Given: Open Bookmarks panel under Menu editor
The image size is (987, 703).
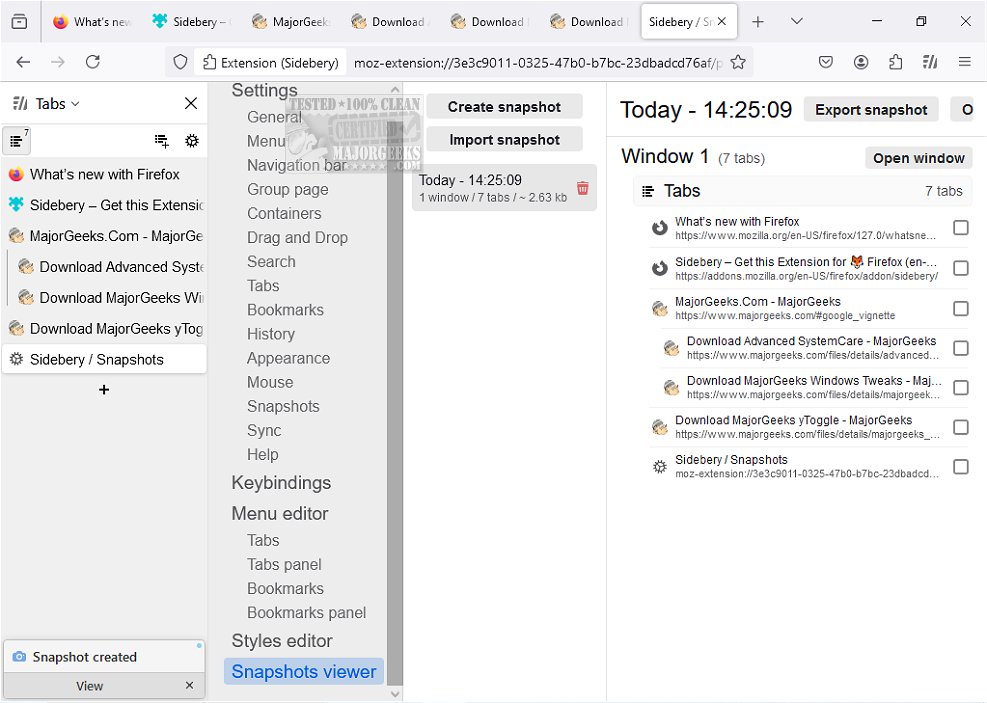Looking at the screenshot, I should pyautogui.click(x=307, y=613).
